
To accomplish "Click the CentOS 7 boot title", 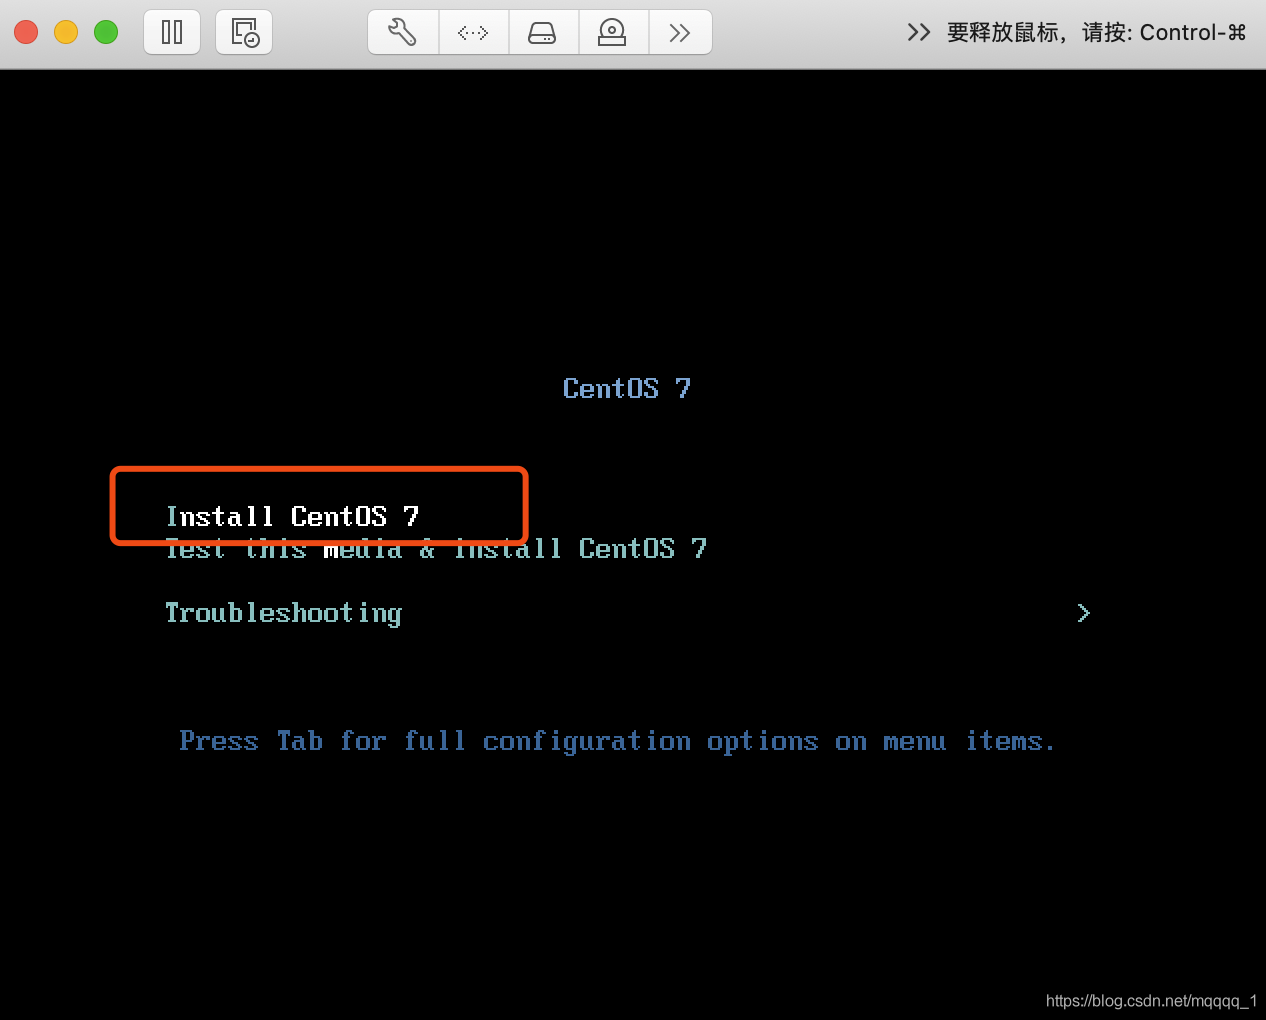I will [627, 388].
